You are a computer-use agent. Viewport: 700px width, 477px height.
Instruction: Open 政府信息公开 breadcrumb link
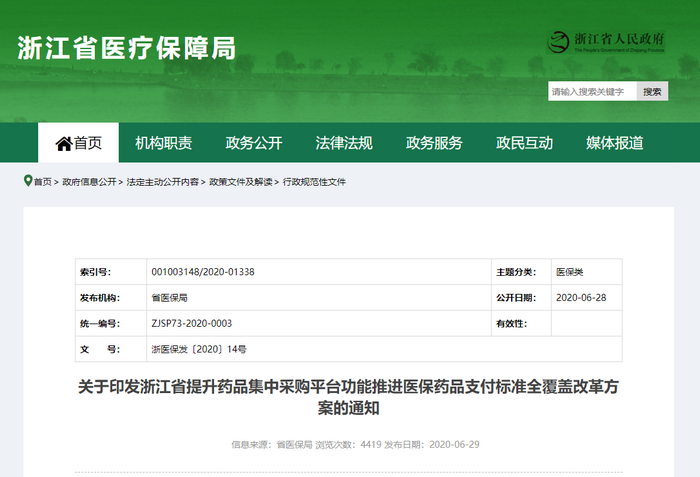(x=89, y=182)
